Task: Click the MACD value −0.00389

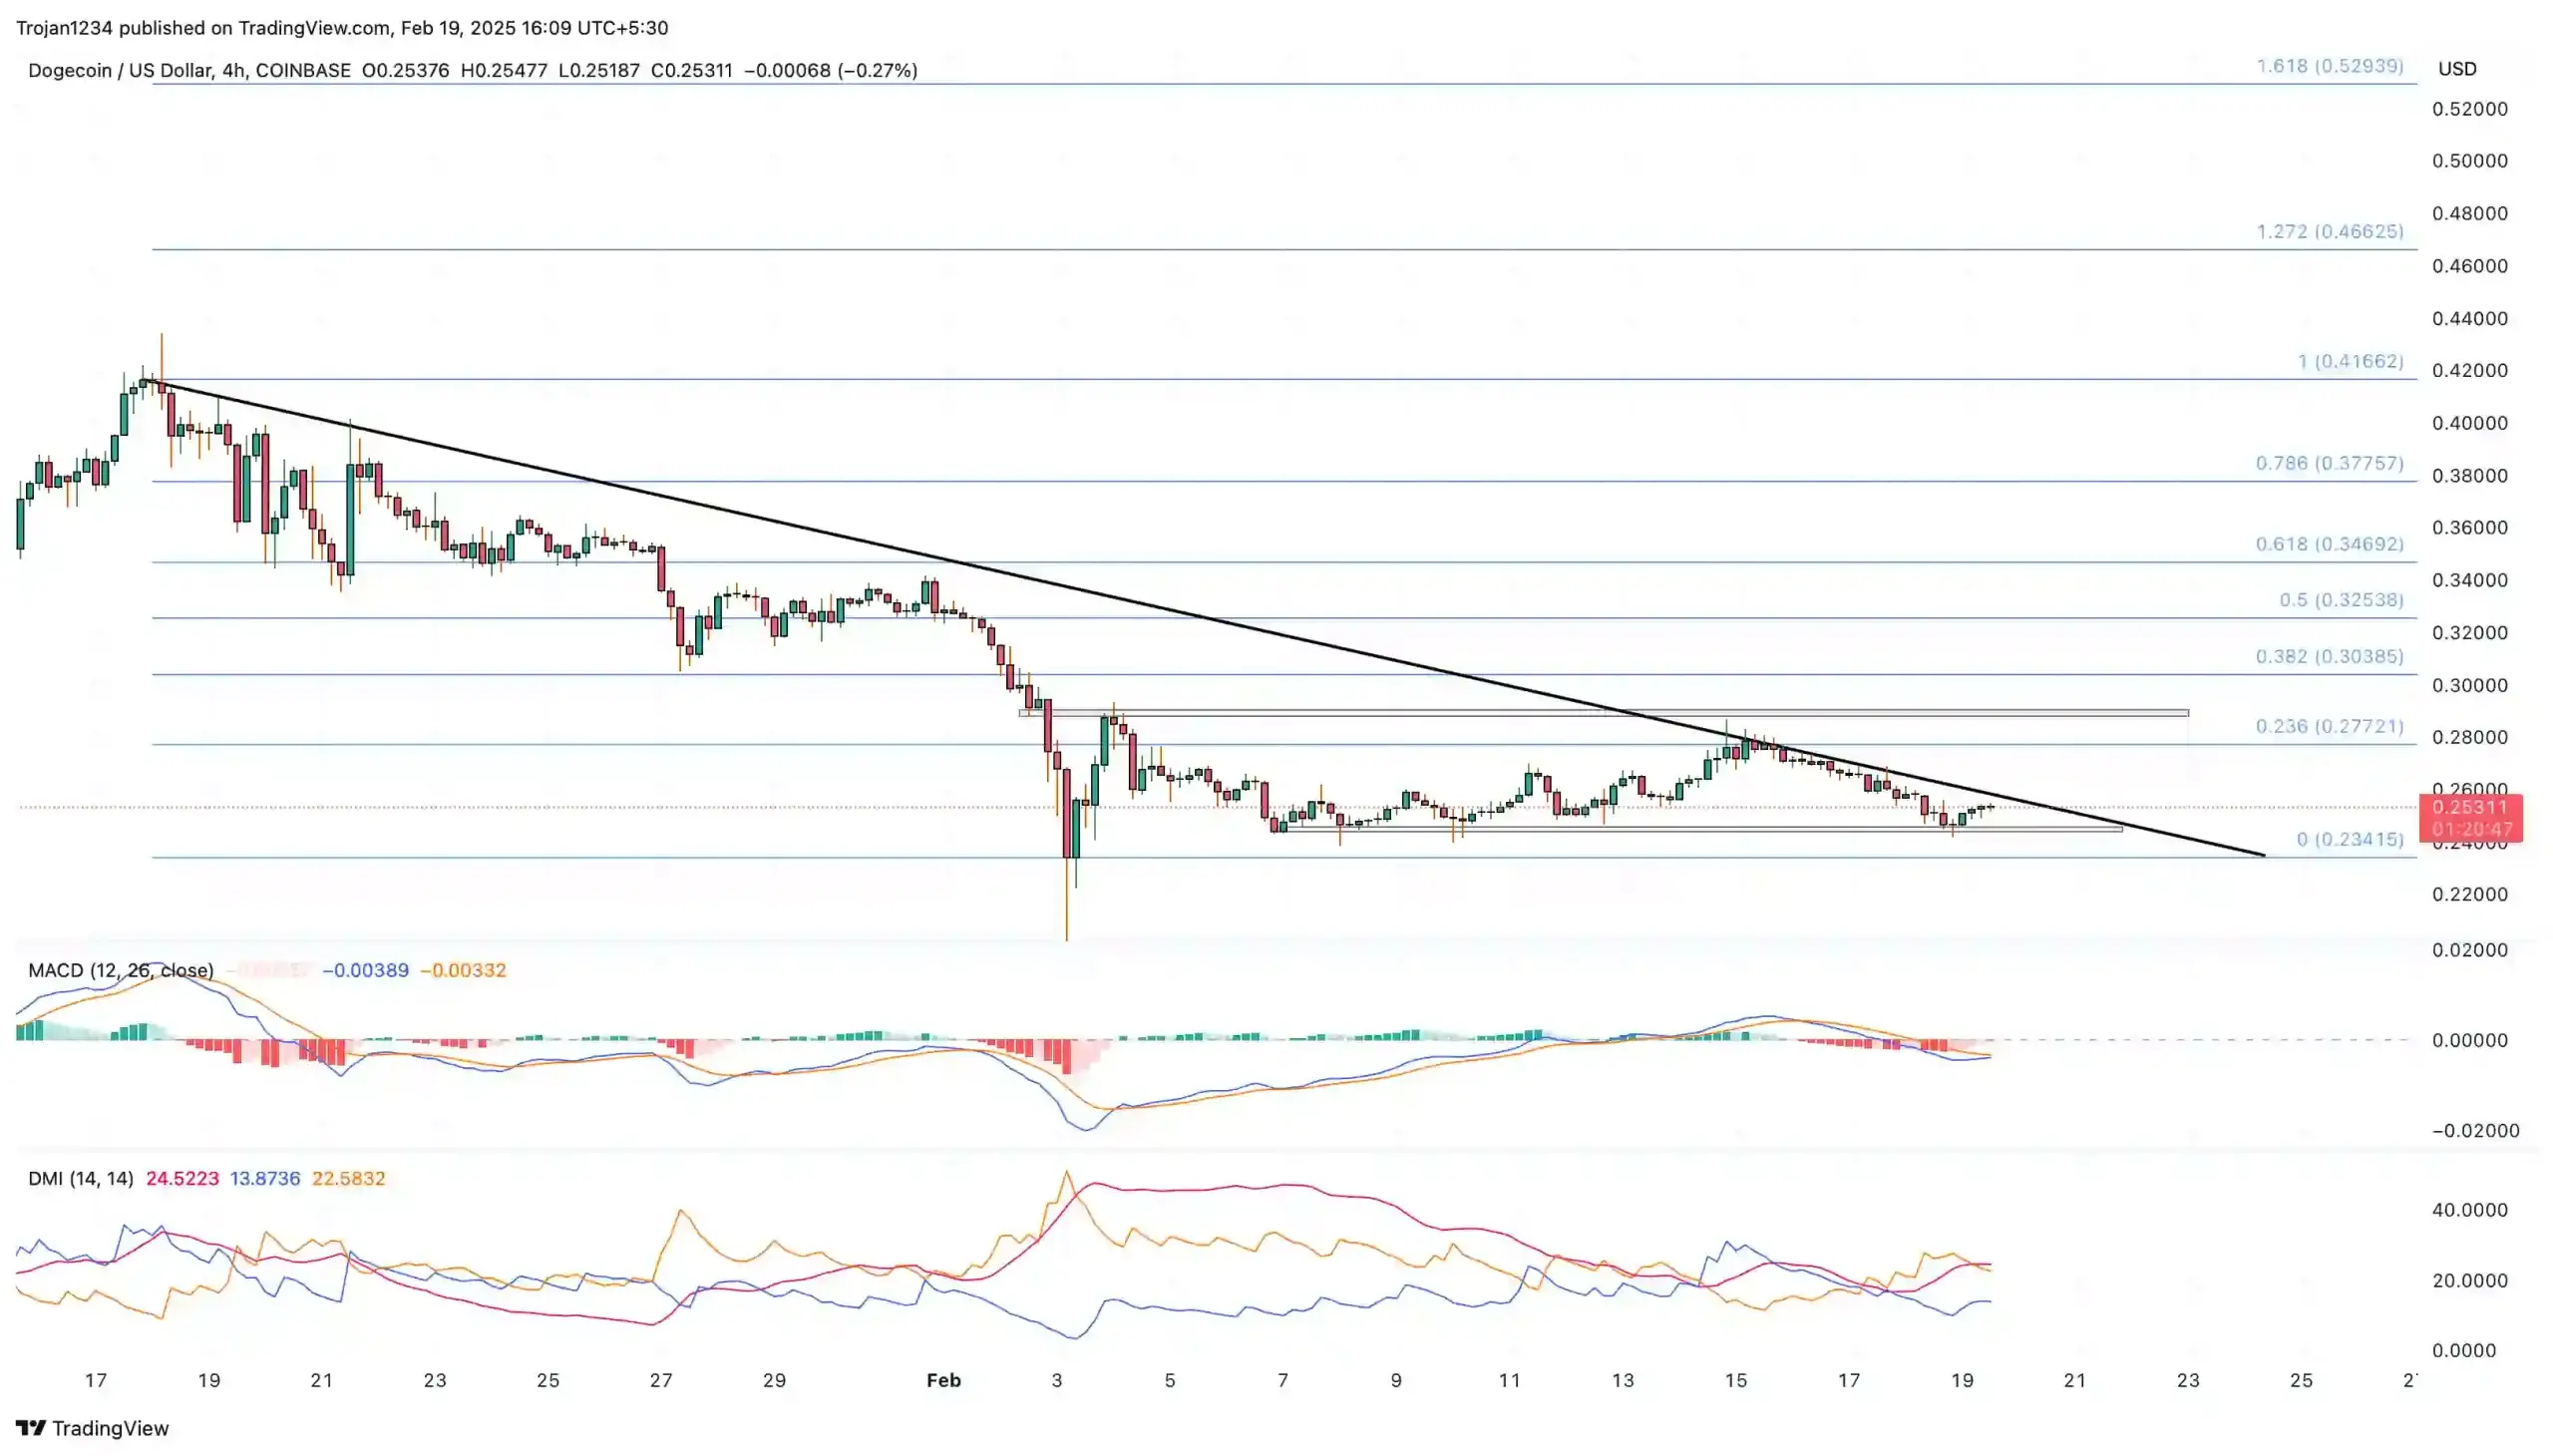Action: 365,970
